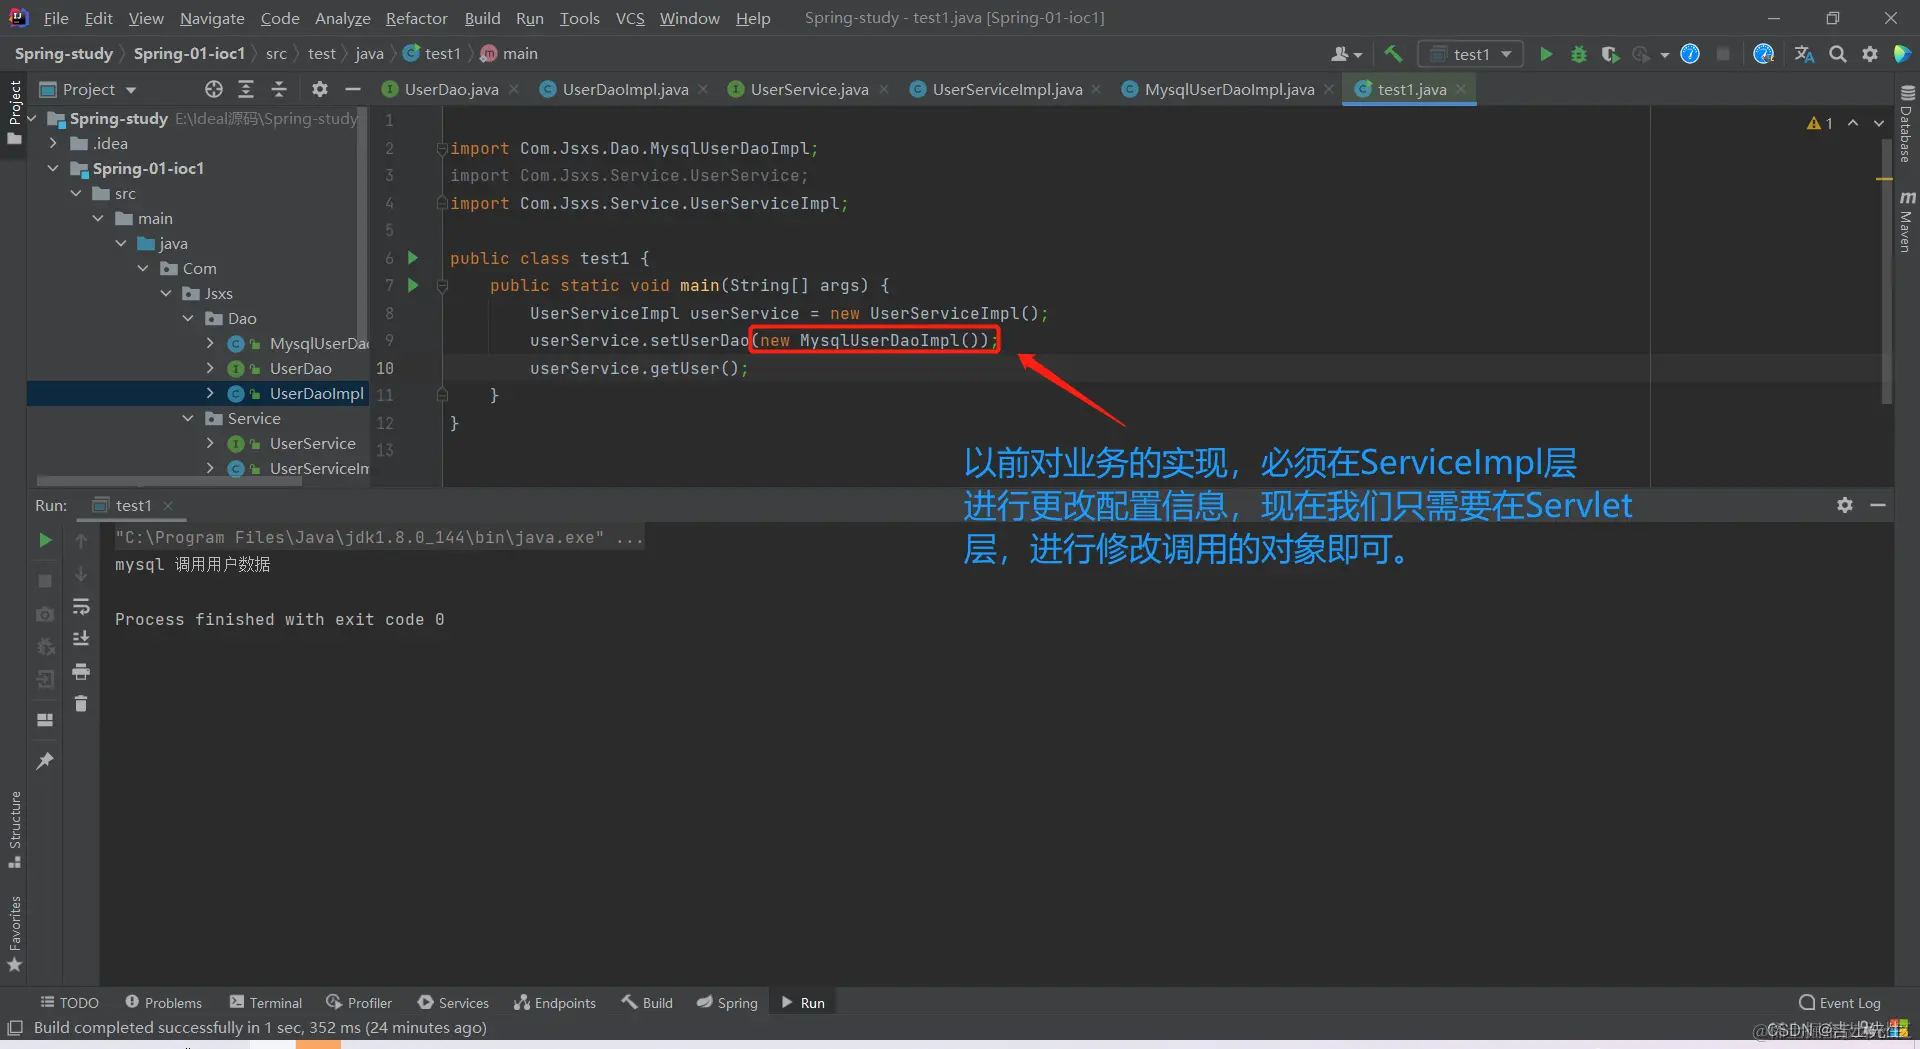
Task: Toggle the Project tool window stripe button
Action: pos(15,111)
